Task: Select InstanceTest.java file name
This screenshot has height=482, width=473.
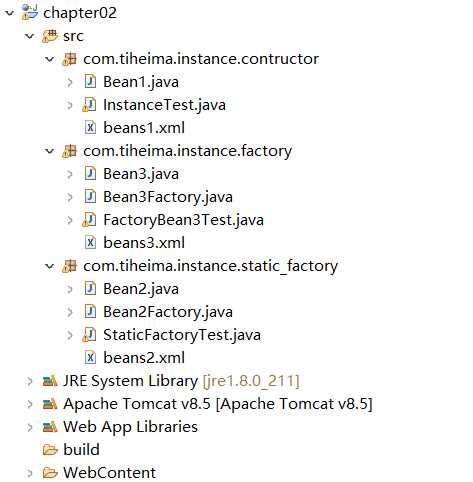Action: pos(164,105)
